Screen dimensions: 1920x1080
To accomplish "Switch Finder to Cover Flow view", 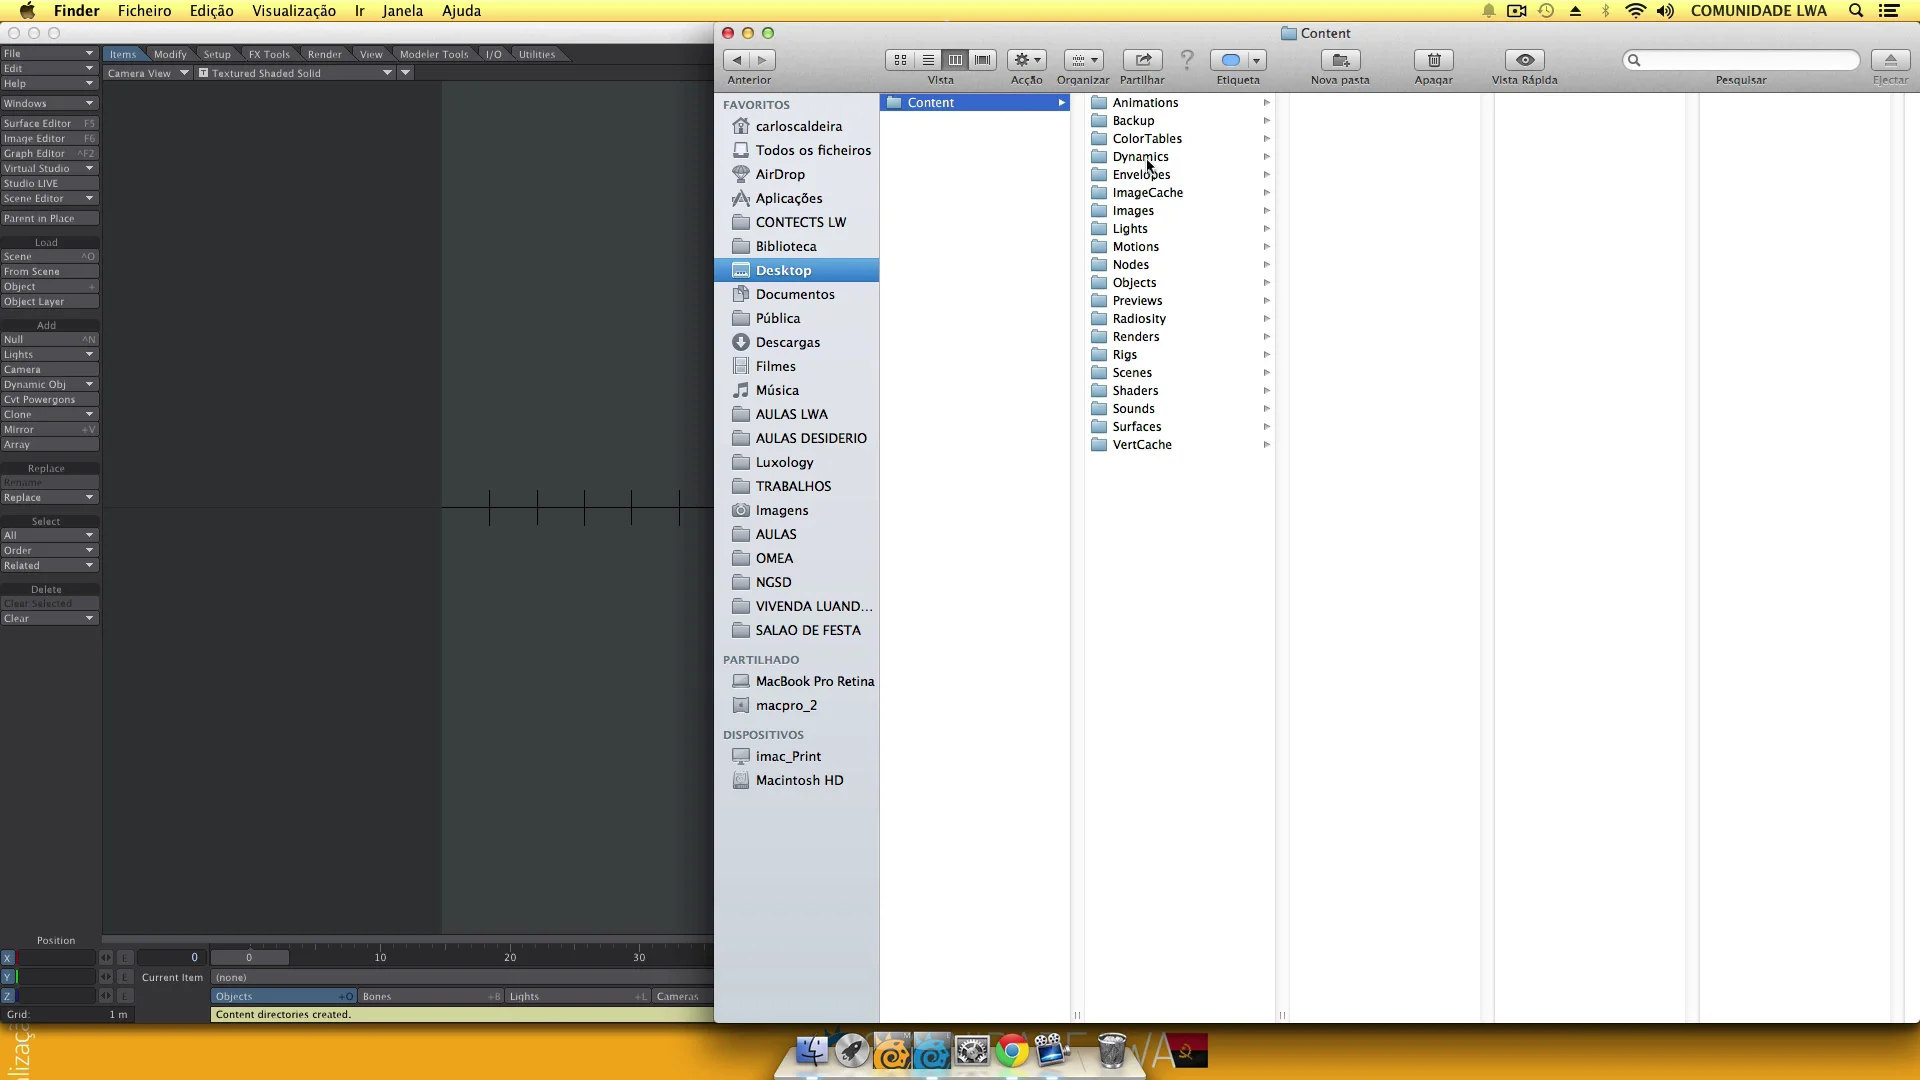I will [x=983, y=60].
